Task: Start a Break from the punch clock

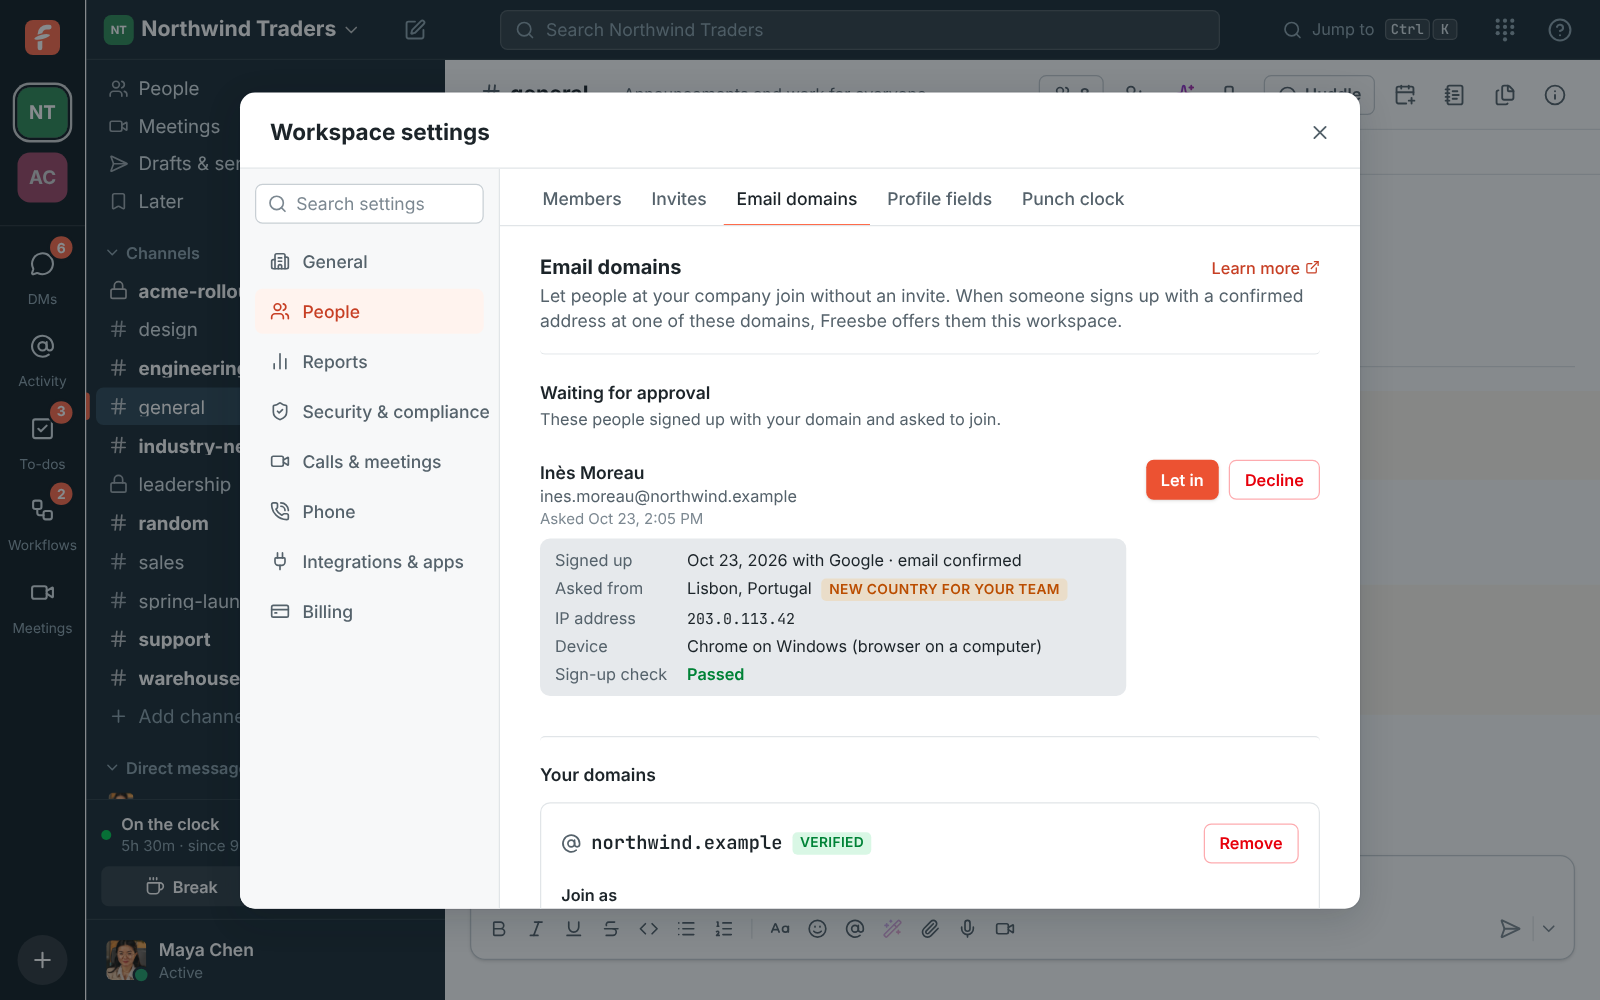Action: (x=182, y=887)
